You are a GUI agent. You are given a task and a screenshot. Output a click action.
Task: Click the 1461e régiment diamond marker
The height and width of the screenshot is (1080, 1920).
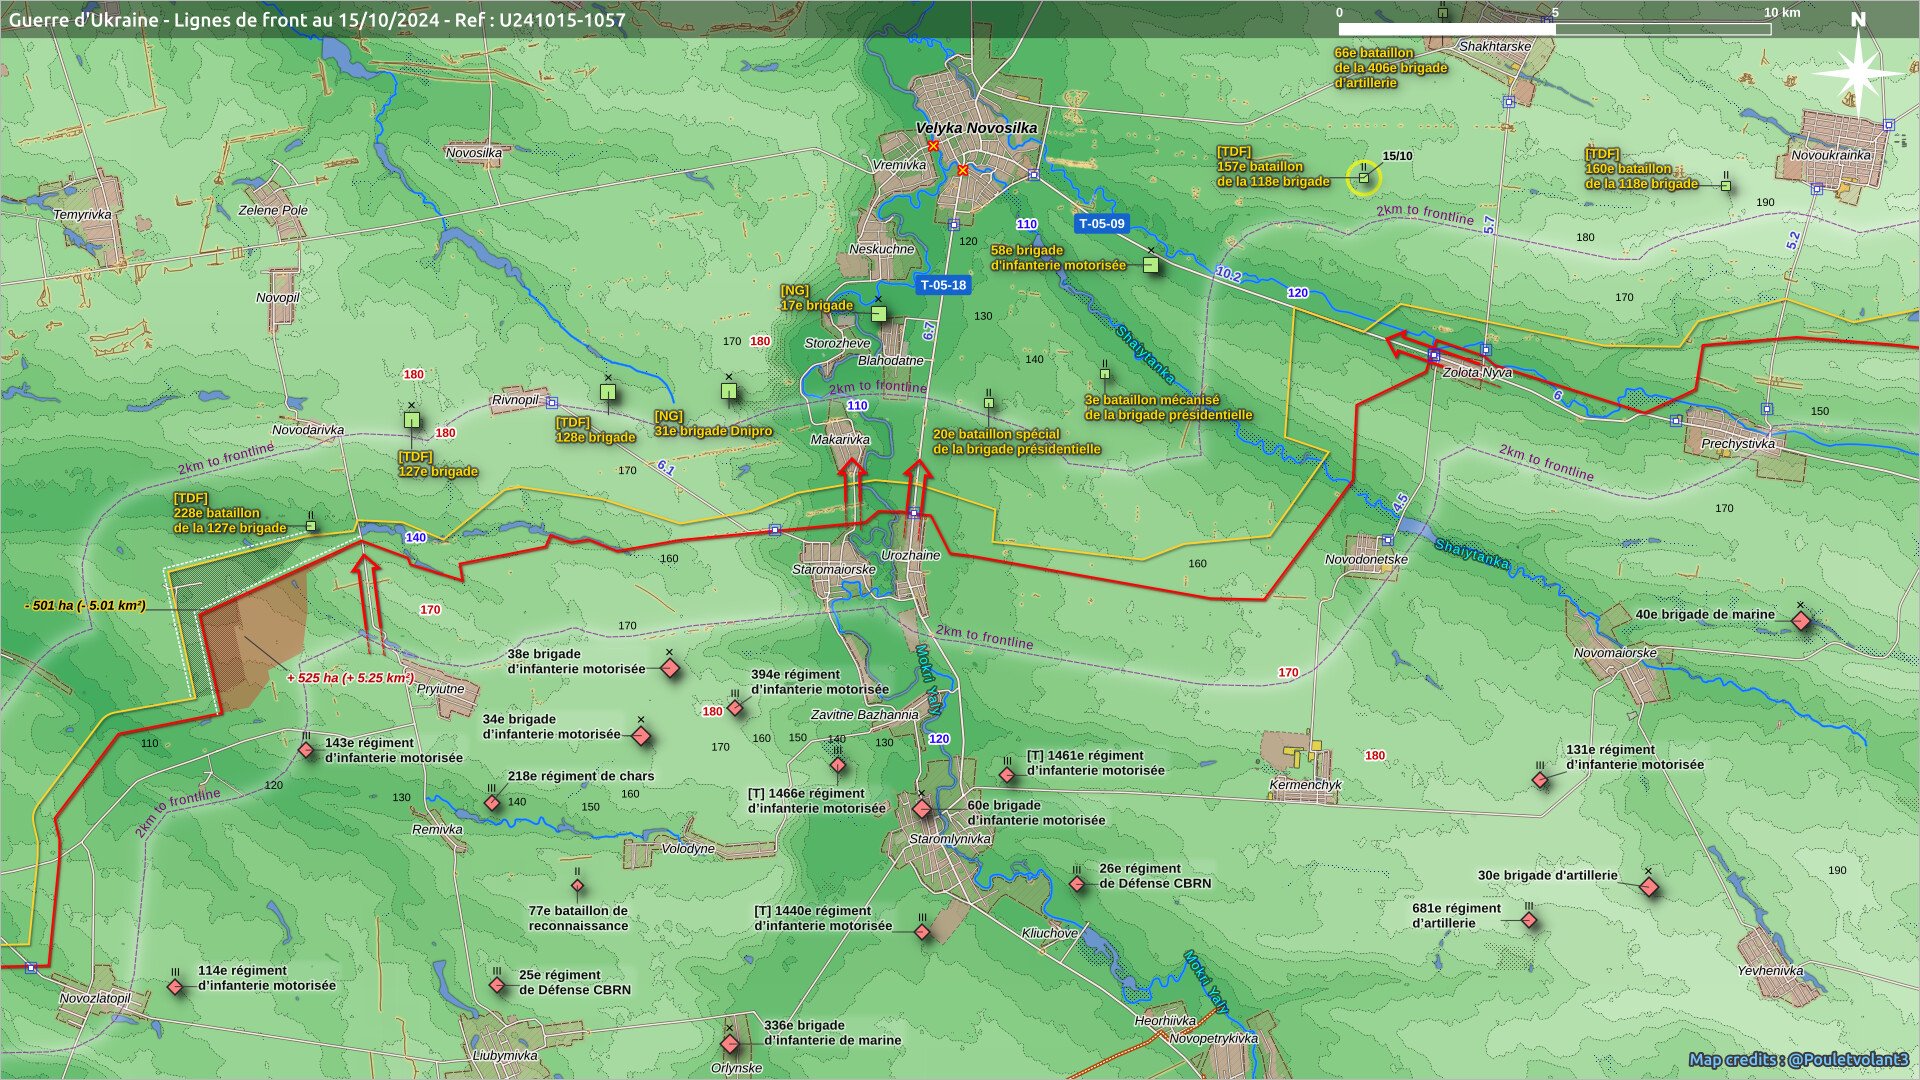pos(1007,775)
